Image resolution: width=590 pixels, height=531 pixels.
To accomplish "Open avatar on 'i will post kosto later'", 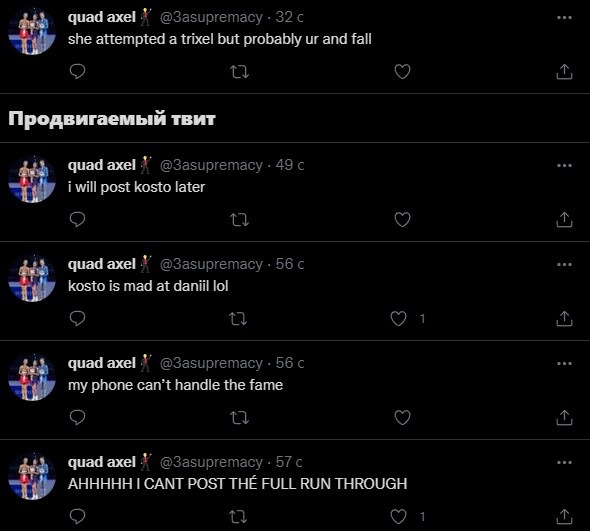I will tap(32, 179).
